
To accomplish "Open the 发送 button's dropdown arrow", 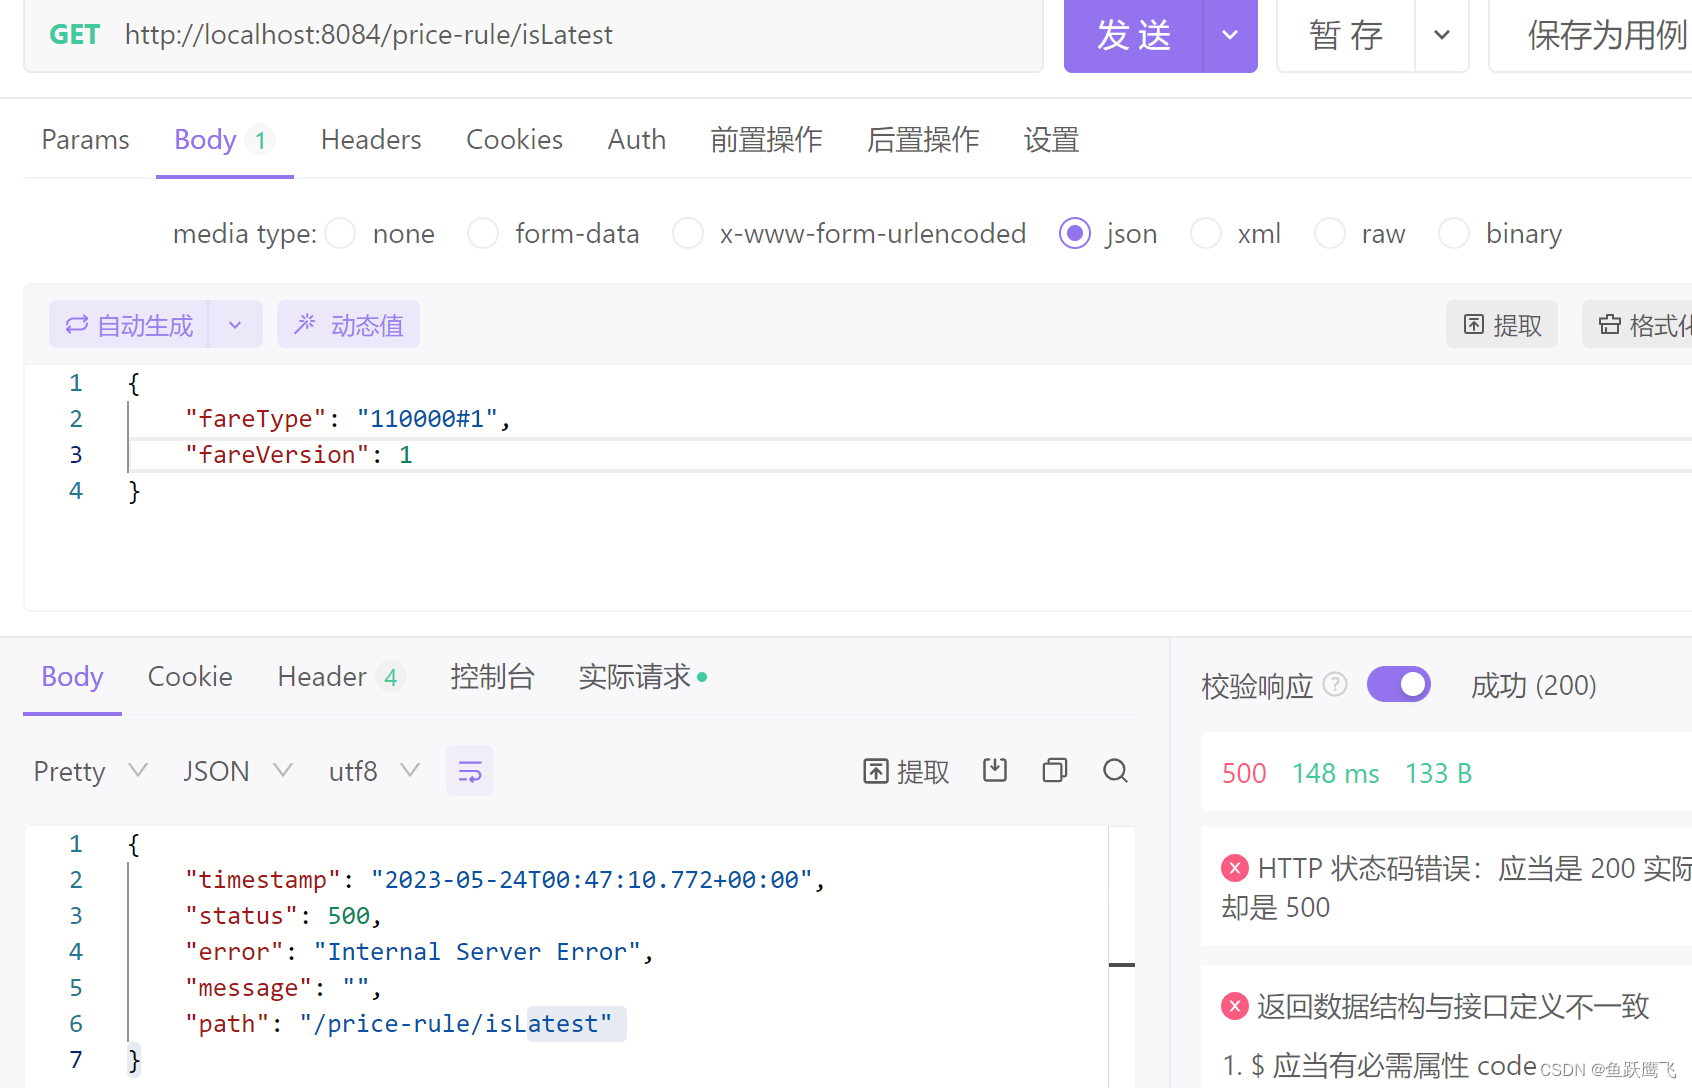I will pos(1228,35).
